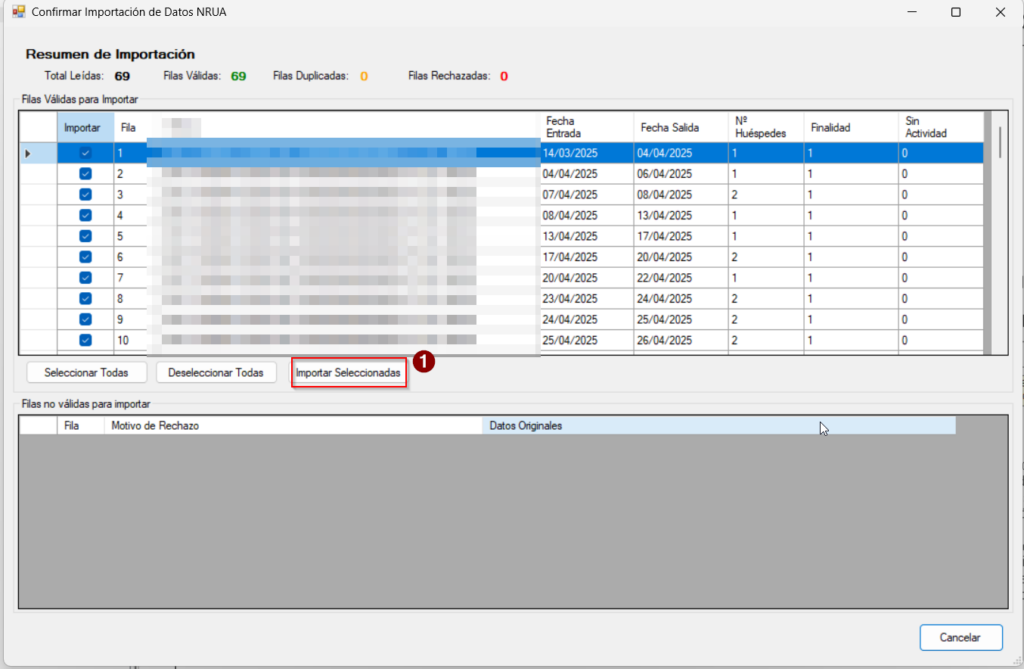Cancel the import dialog
The image size is (1024, 669).
click(959, 637)
